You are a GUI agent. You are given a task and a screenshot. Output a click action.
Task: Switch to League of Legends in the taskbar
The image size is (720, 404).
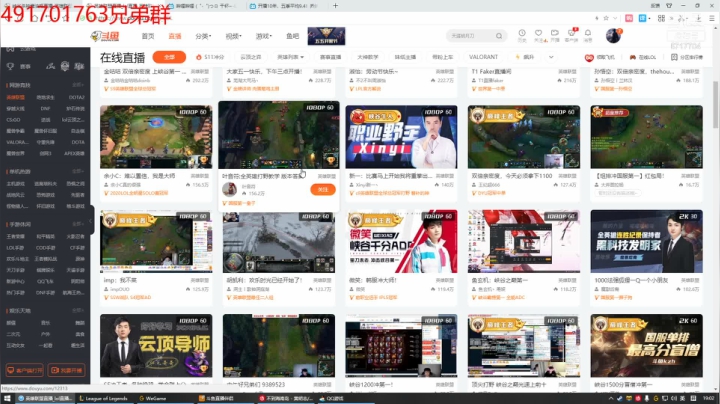103,398
